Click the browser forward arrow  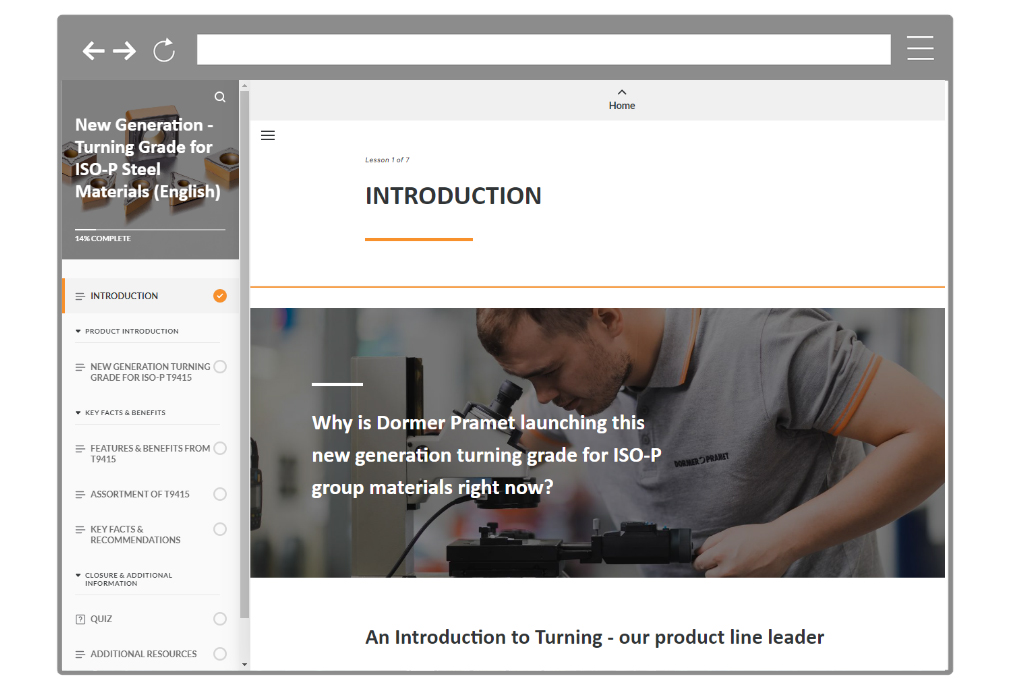(124, 50)
